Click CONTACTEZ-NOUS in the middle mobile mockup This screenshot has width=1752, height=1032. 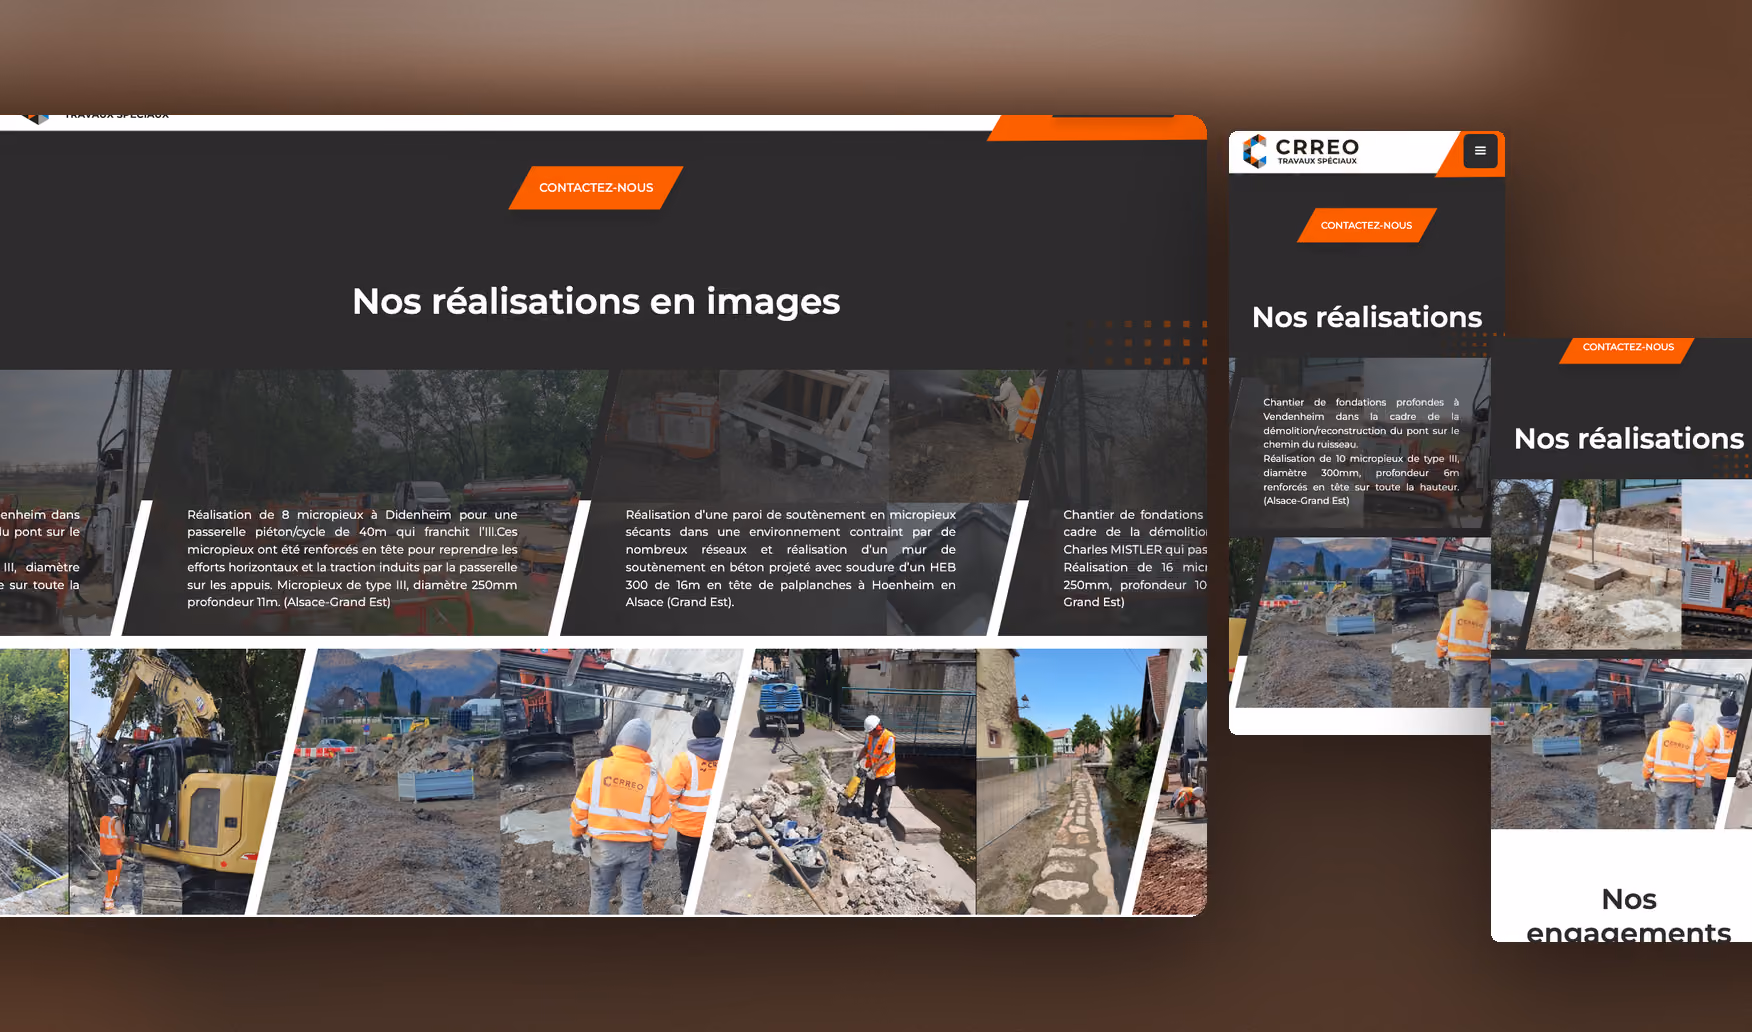click(1366, 225)
